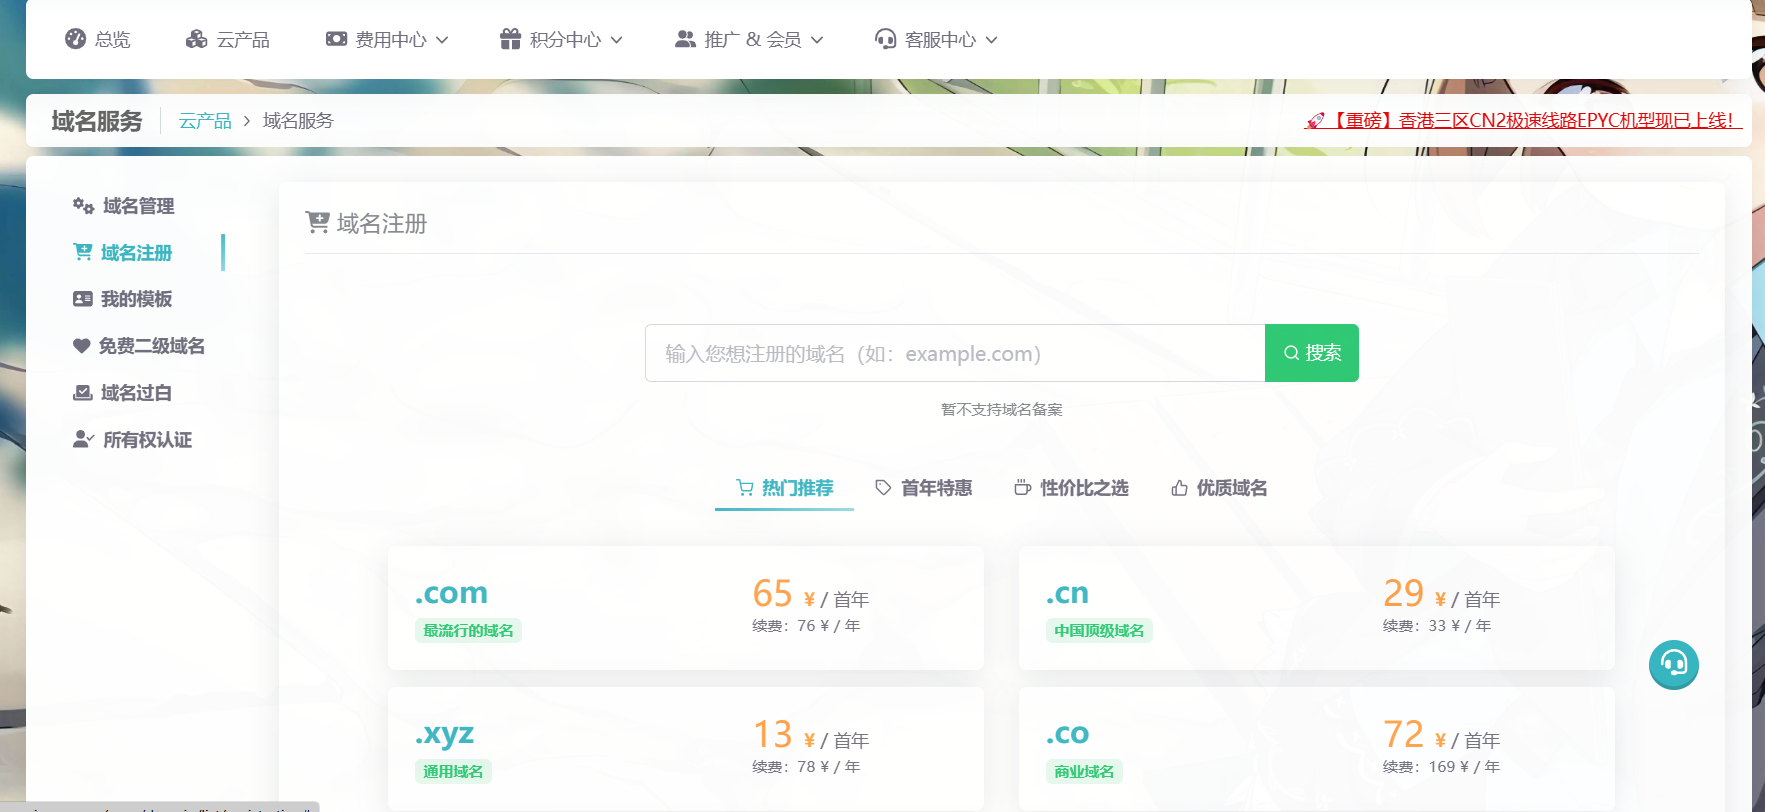1765x812 pixels.
Task: Switch to the 优质域名 tab
Action: click(1219, 488)
